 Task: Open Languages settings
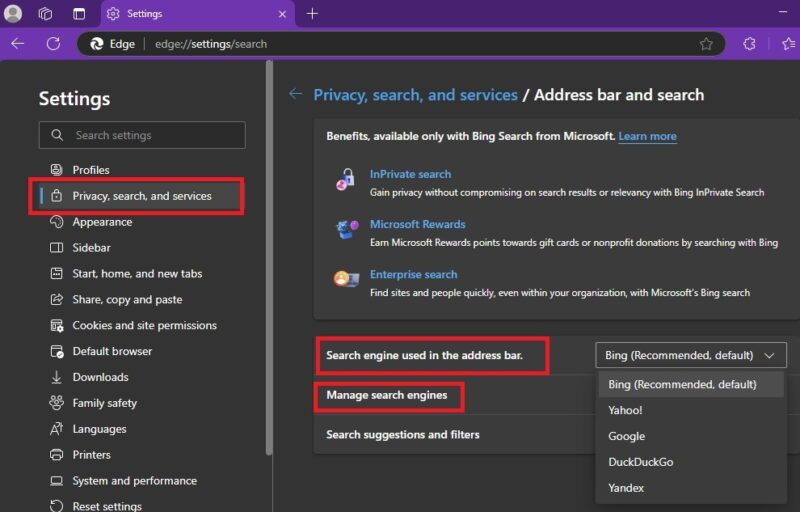pyautogui.click(x=99, y=429)
